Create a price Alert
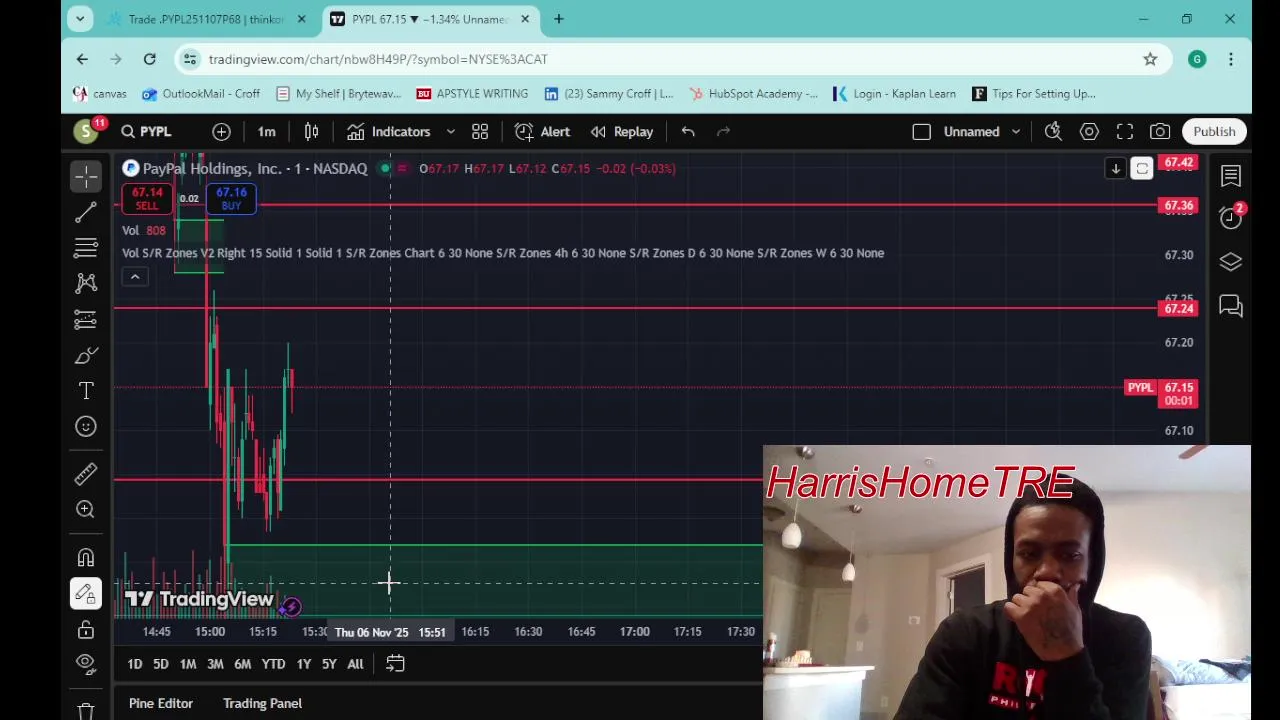 543,131
